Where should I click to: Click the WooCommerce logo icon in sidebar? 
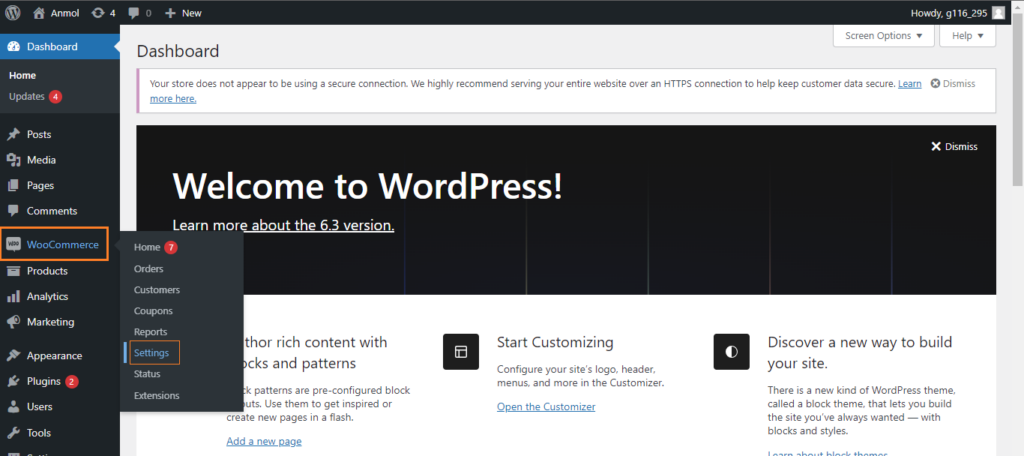tap(13, 245)
